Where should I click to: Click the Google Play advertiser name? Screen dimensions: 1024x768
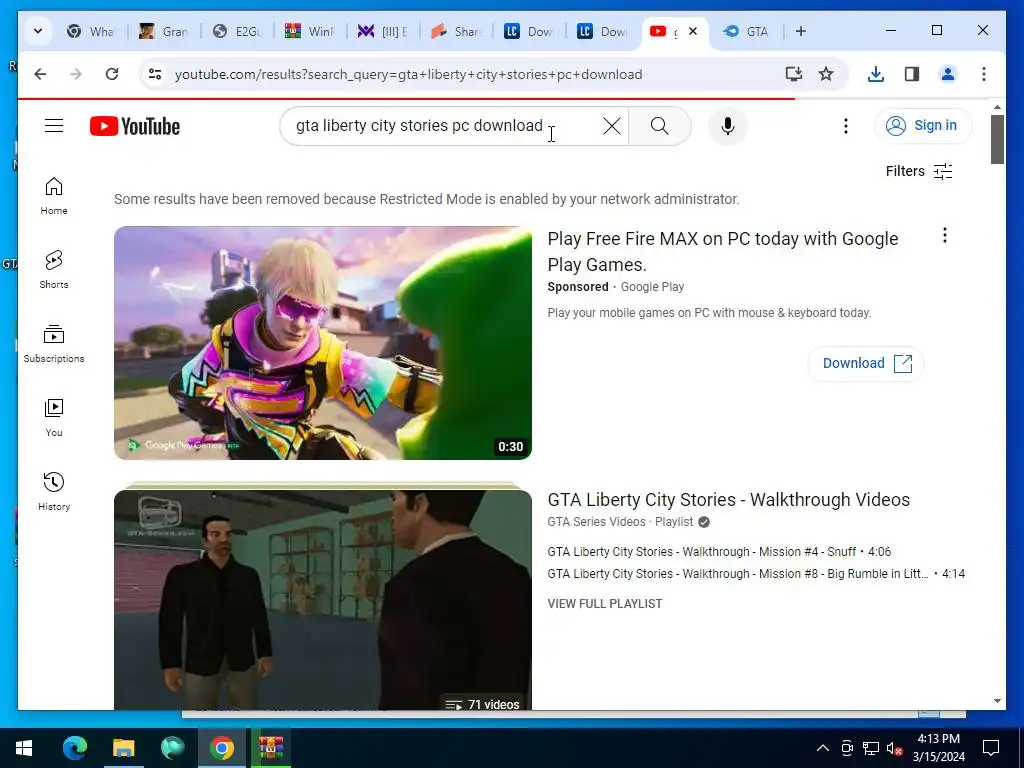pos(652,287)
